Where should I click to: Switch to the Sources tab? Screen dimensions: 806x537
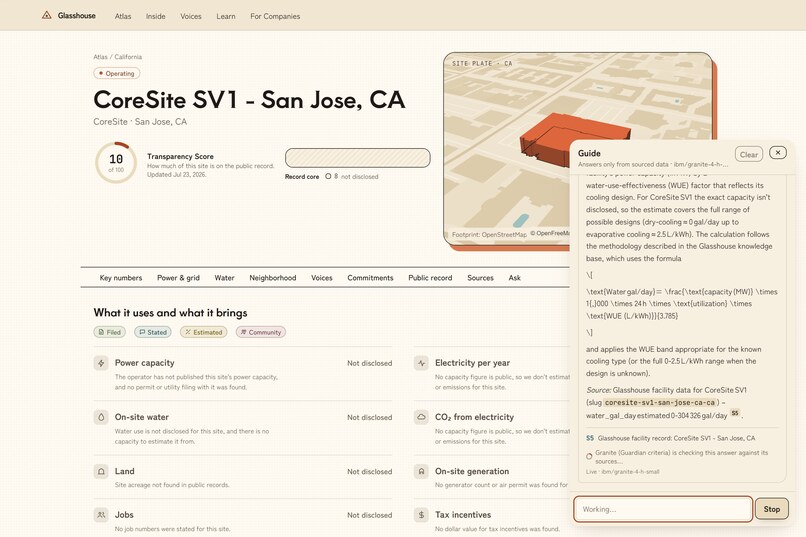480,277
